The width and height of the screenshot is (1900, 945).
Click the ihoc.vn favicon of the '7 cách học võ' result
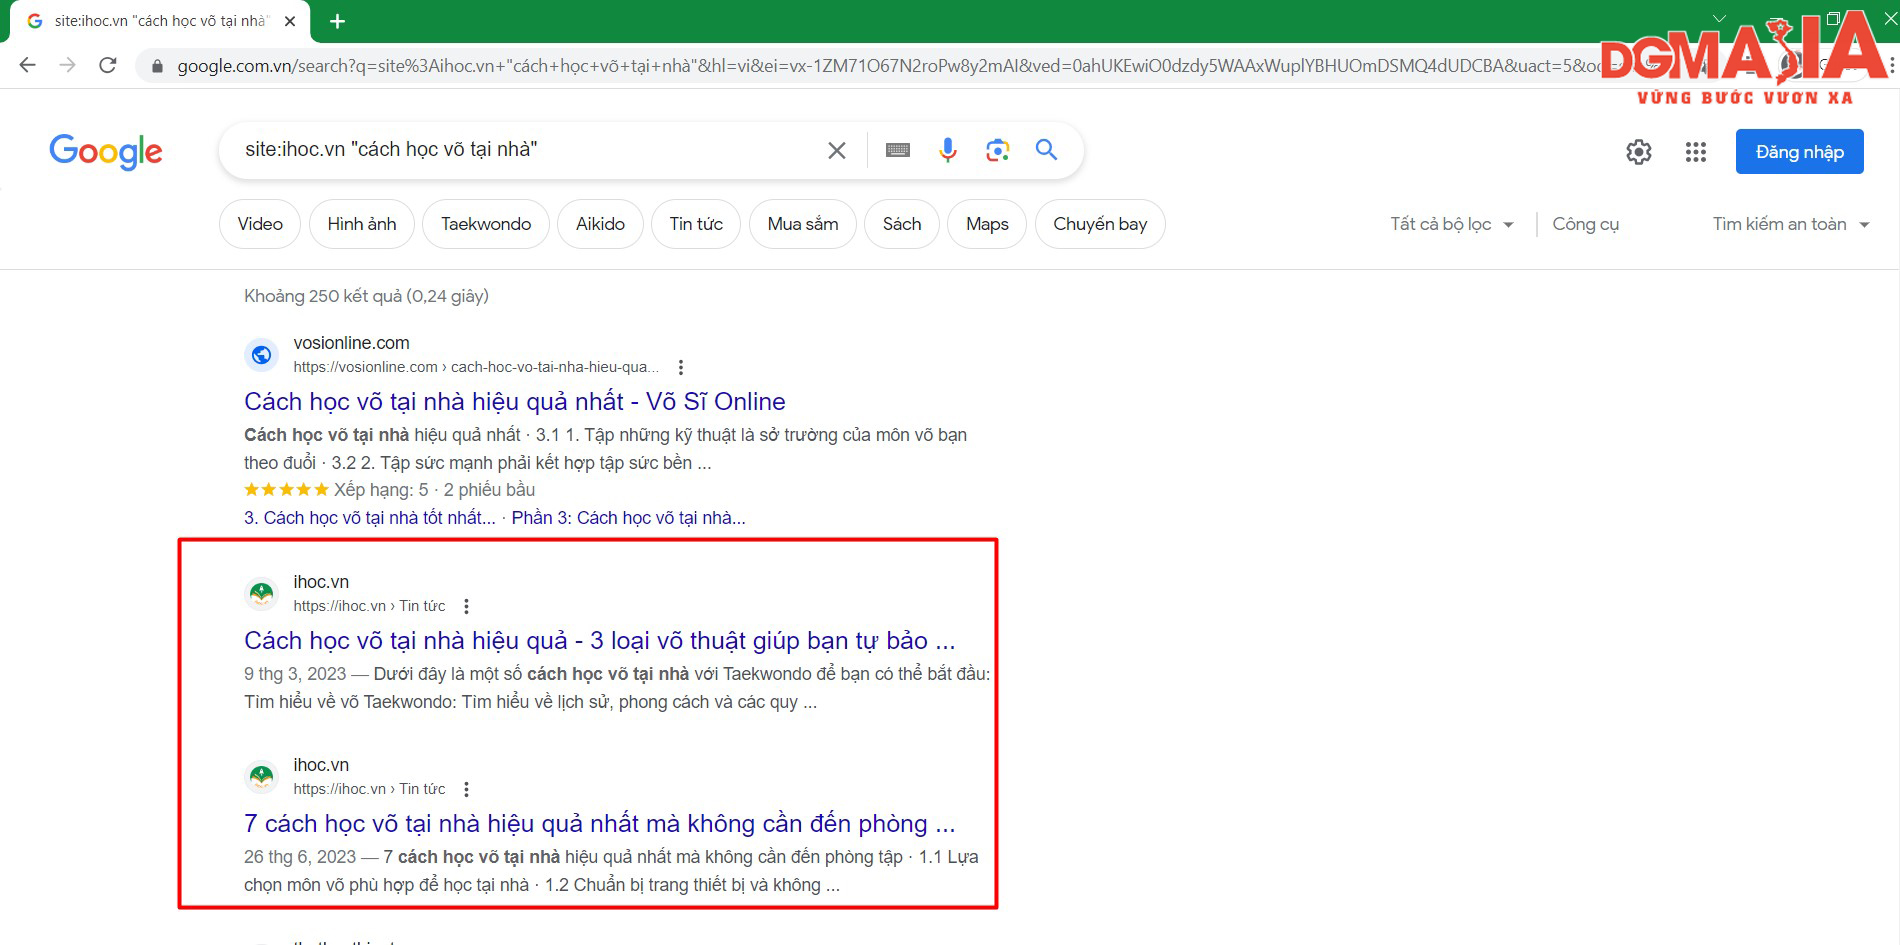coord(261,777)
